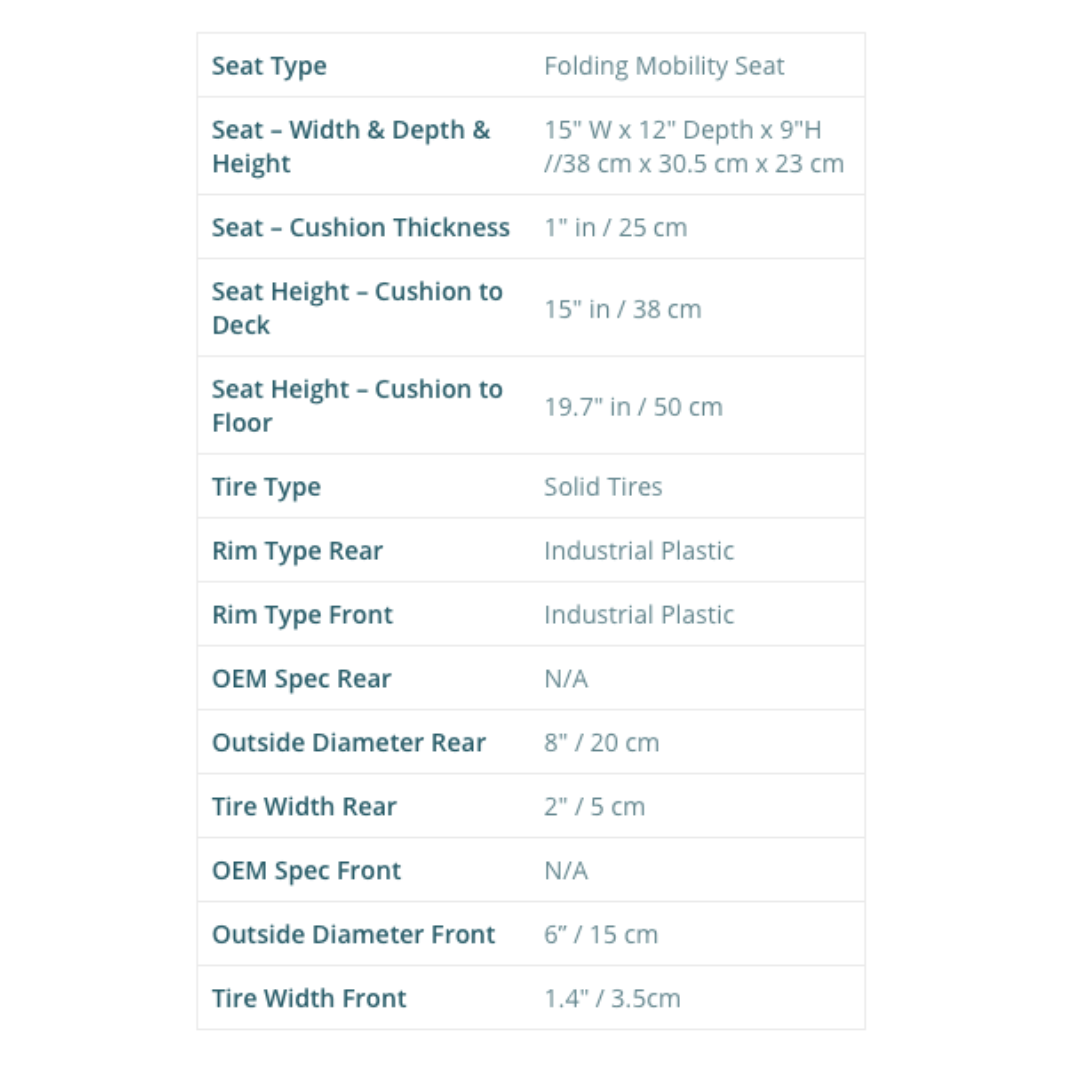This screenshot has height=1080, width=1080.
Task: Select the 1.4" / 3.5cm tire width value
Action: [x=612, y=999]
